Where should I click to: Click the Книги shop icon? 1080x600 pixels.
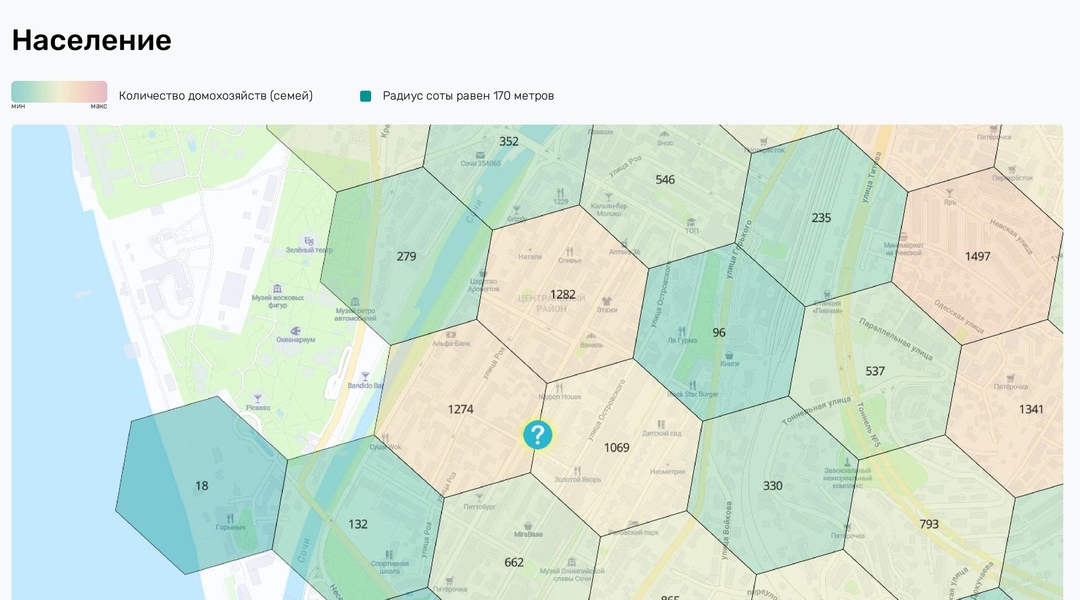click(729, 355)
